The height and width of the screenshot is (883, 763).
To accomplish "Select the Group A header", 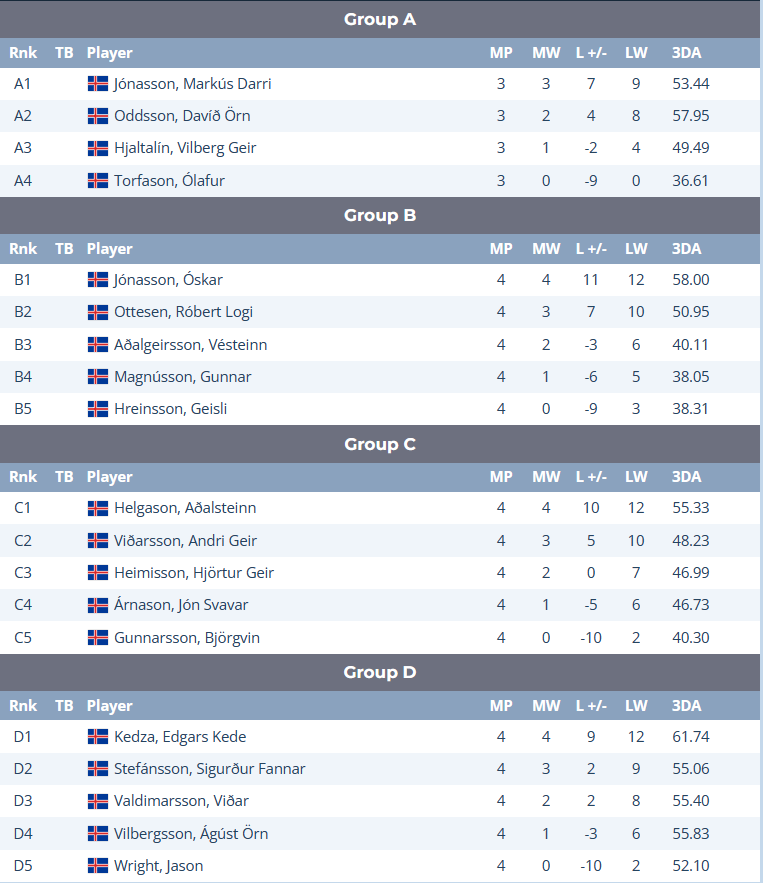I will tap(380, 19).
